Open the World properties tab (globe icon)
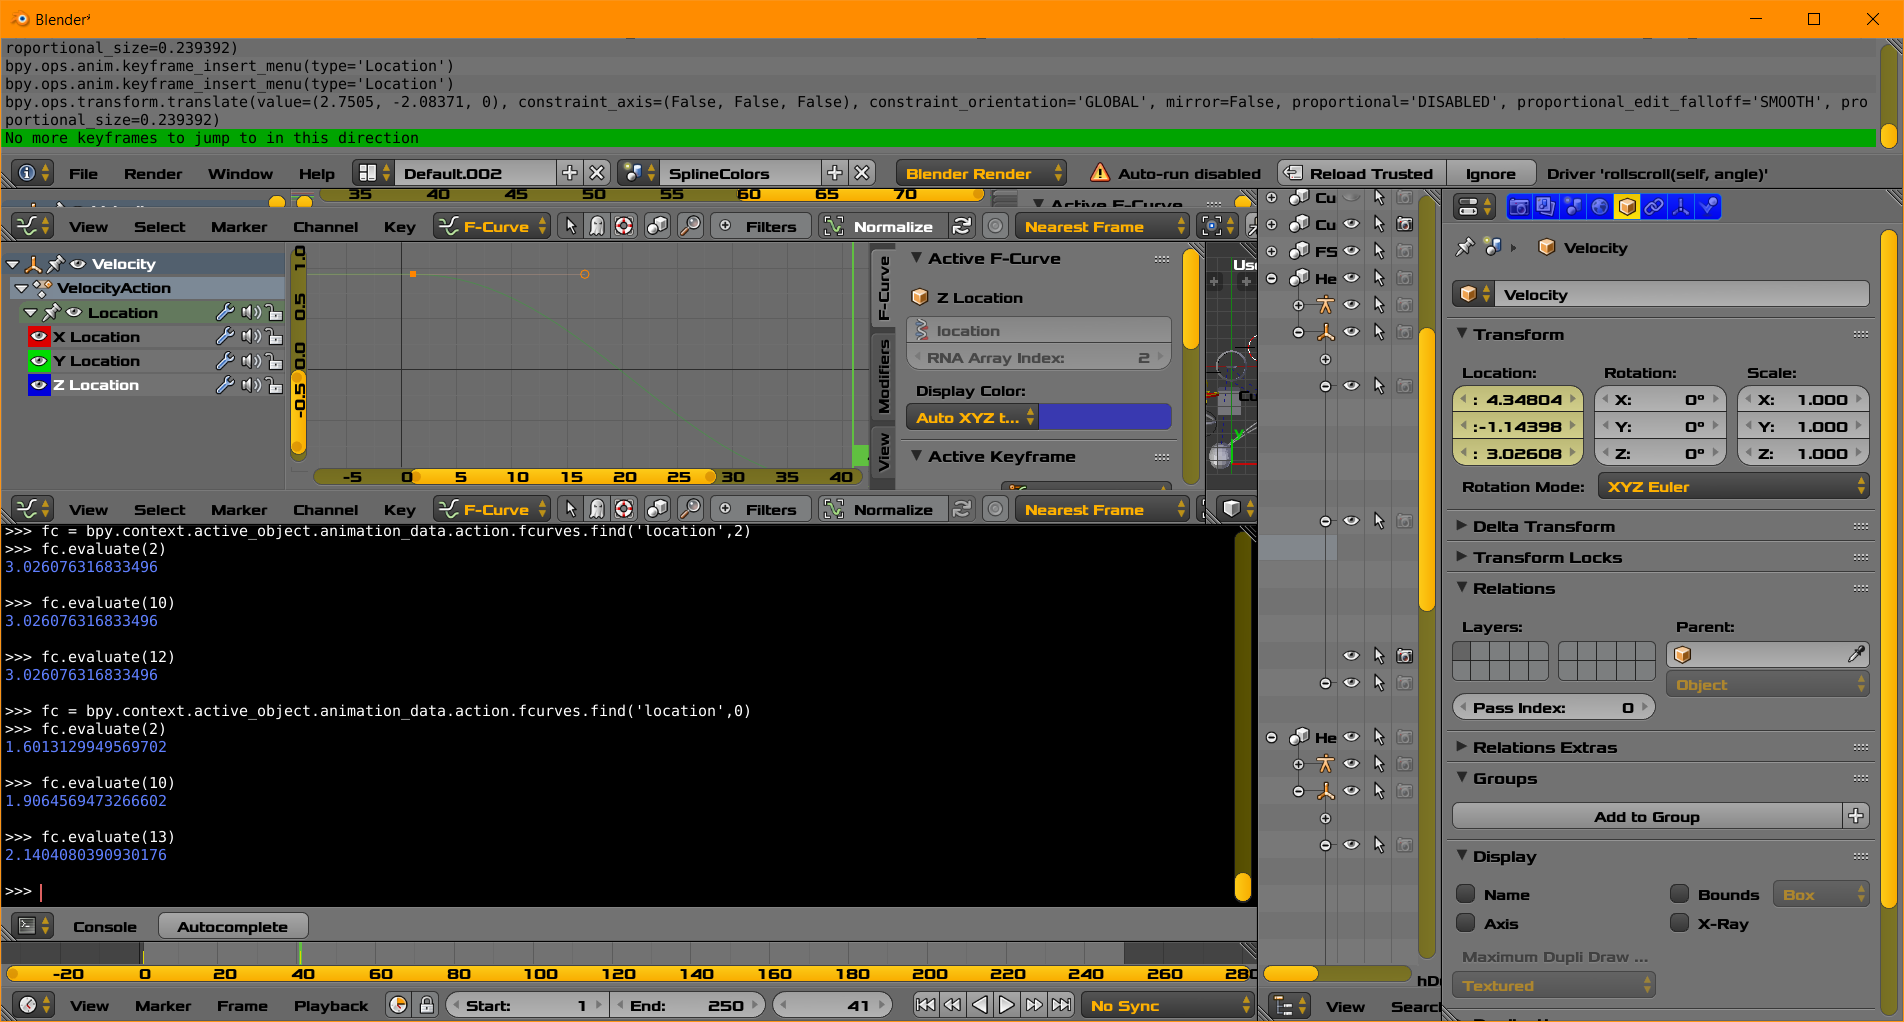 [x=1600, y=207]
